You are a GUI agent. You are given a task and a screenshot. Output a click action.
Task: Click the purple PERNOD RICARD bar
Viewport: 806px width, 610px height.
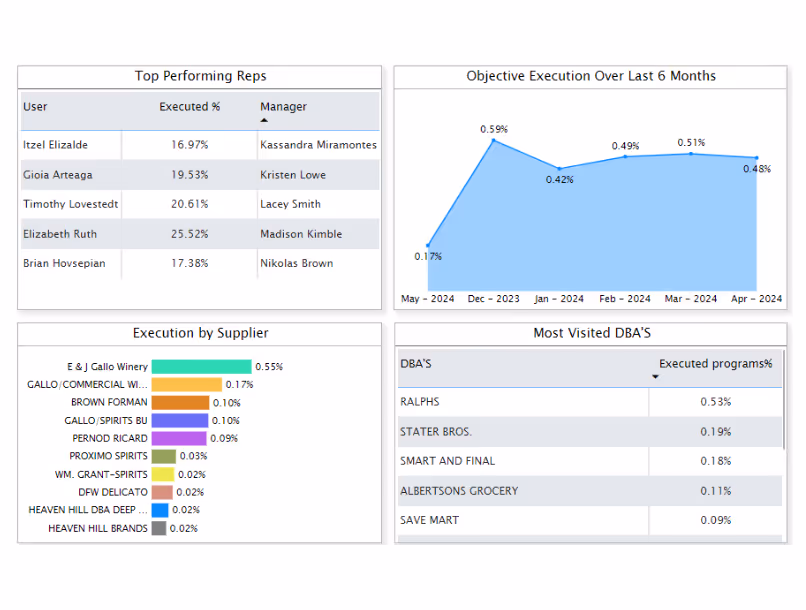point(177,438)
